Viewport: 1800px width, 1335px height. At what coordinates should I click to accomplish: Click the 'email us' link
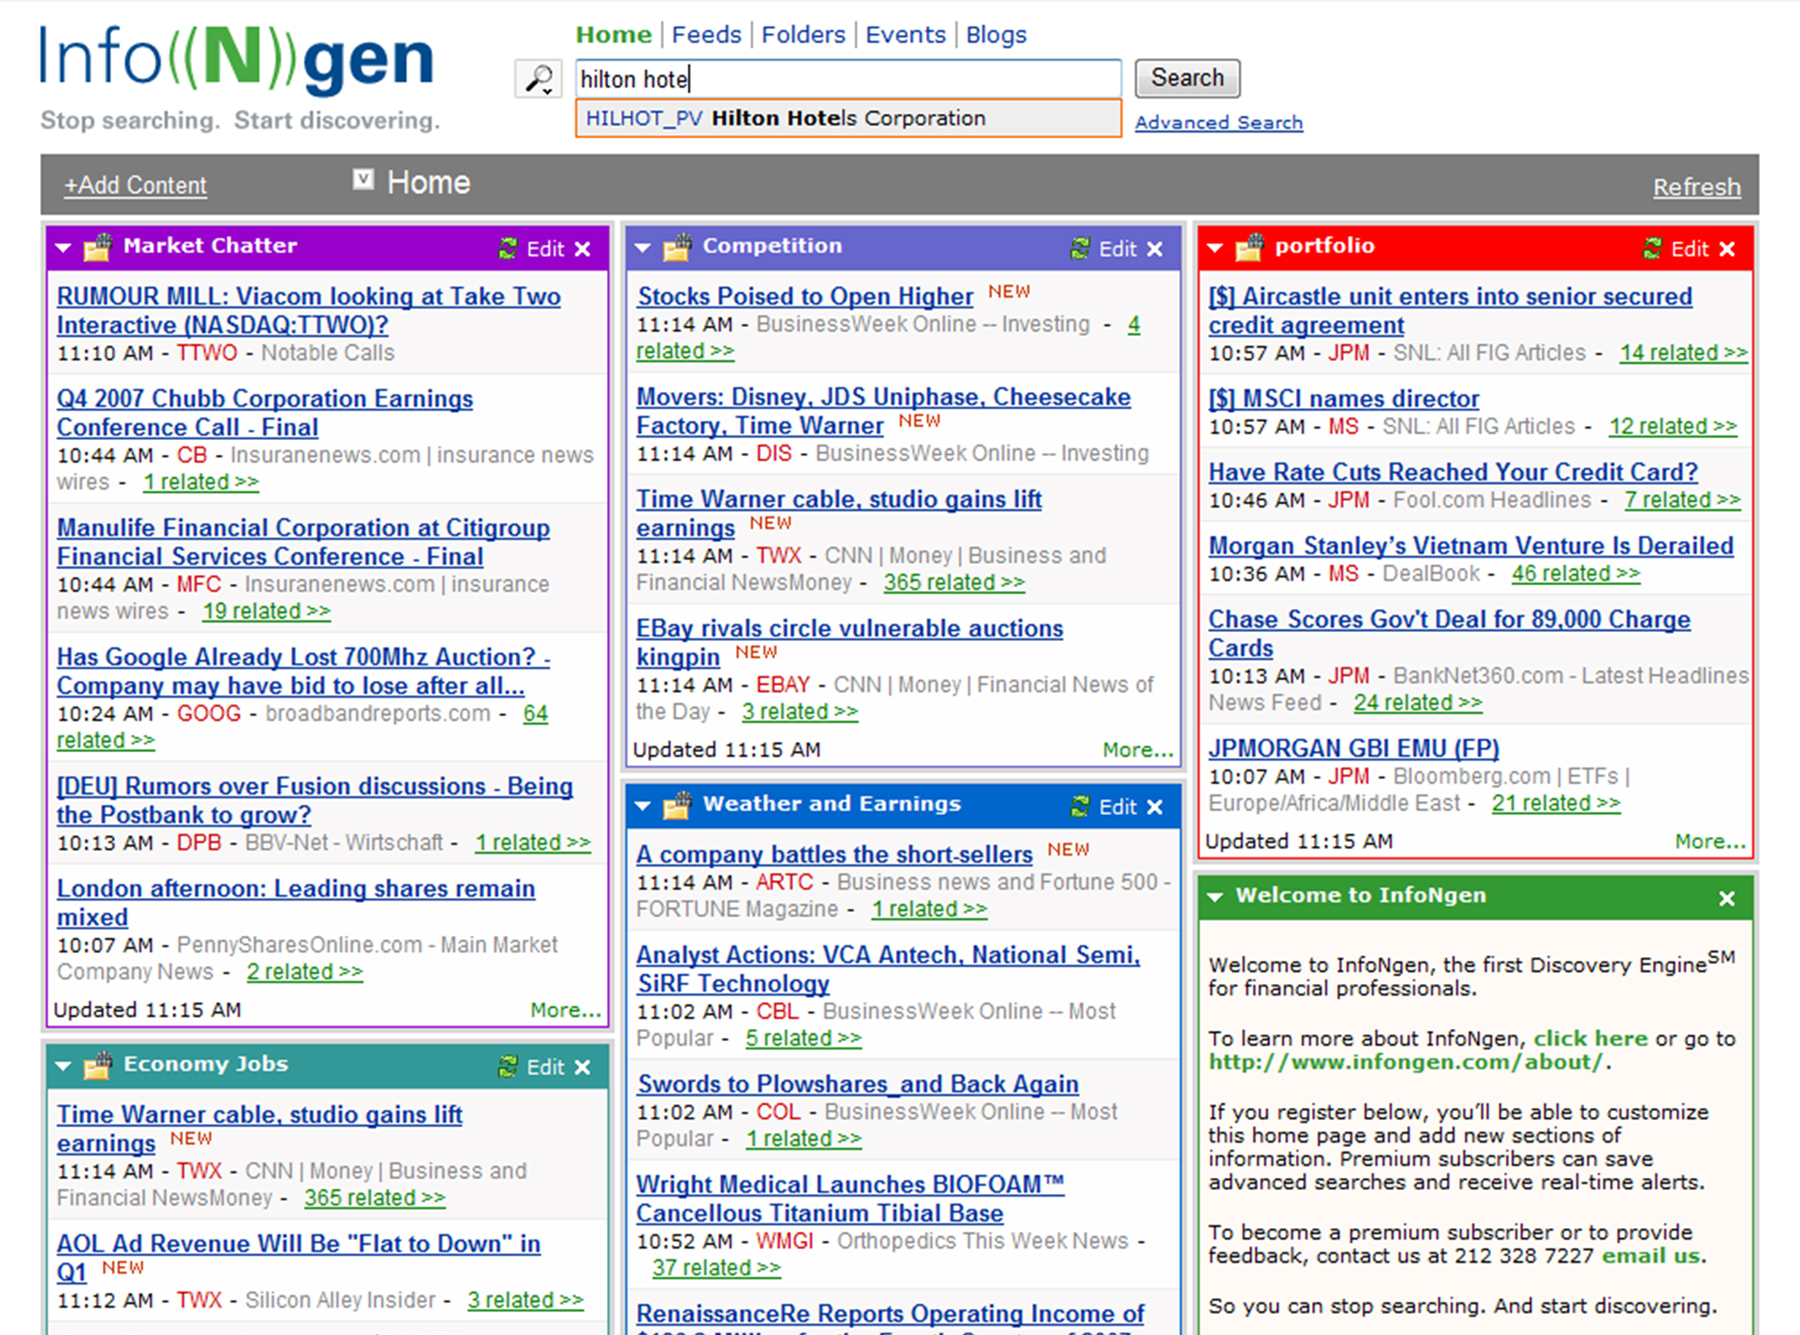point(1651,1256)
